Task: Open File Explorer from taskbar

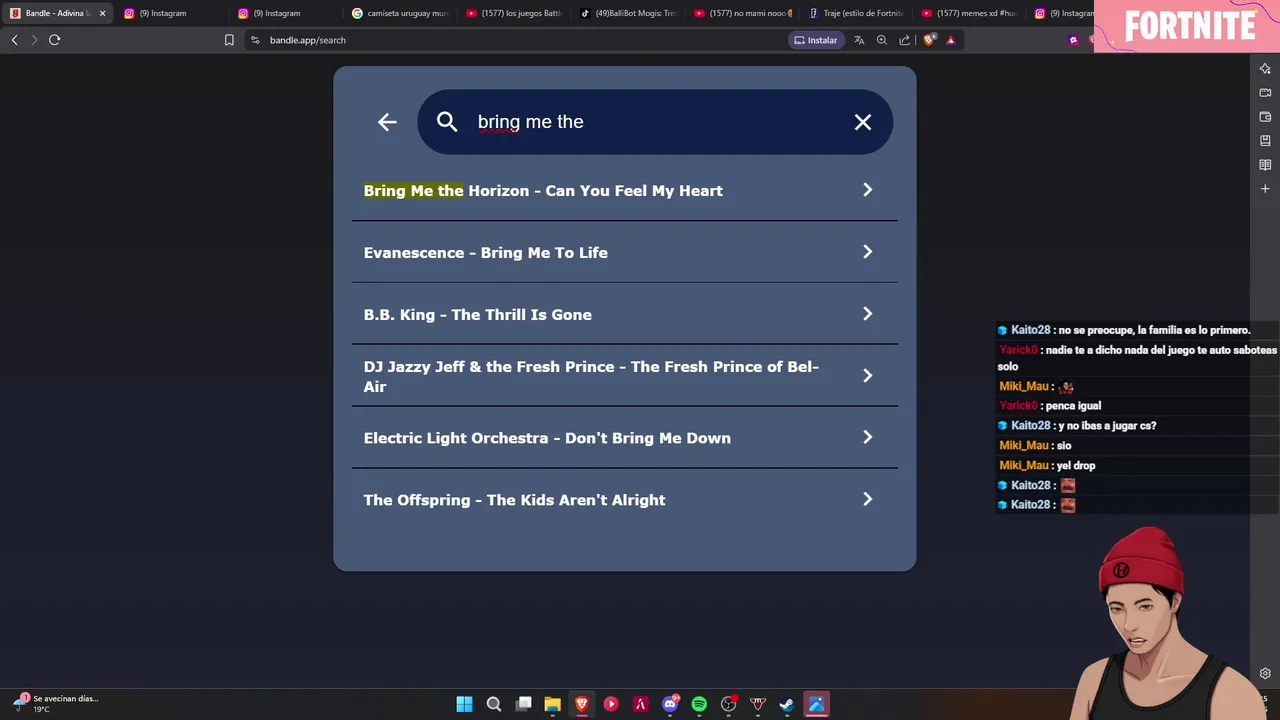Action: tap(552, 704)
